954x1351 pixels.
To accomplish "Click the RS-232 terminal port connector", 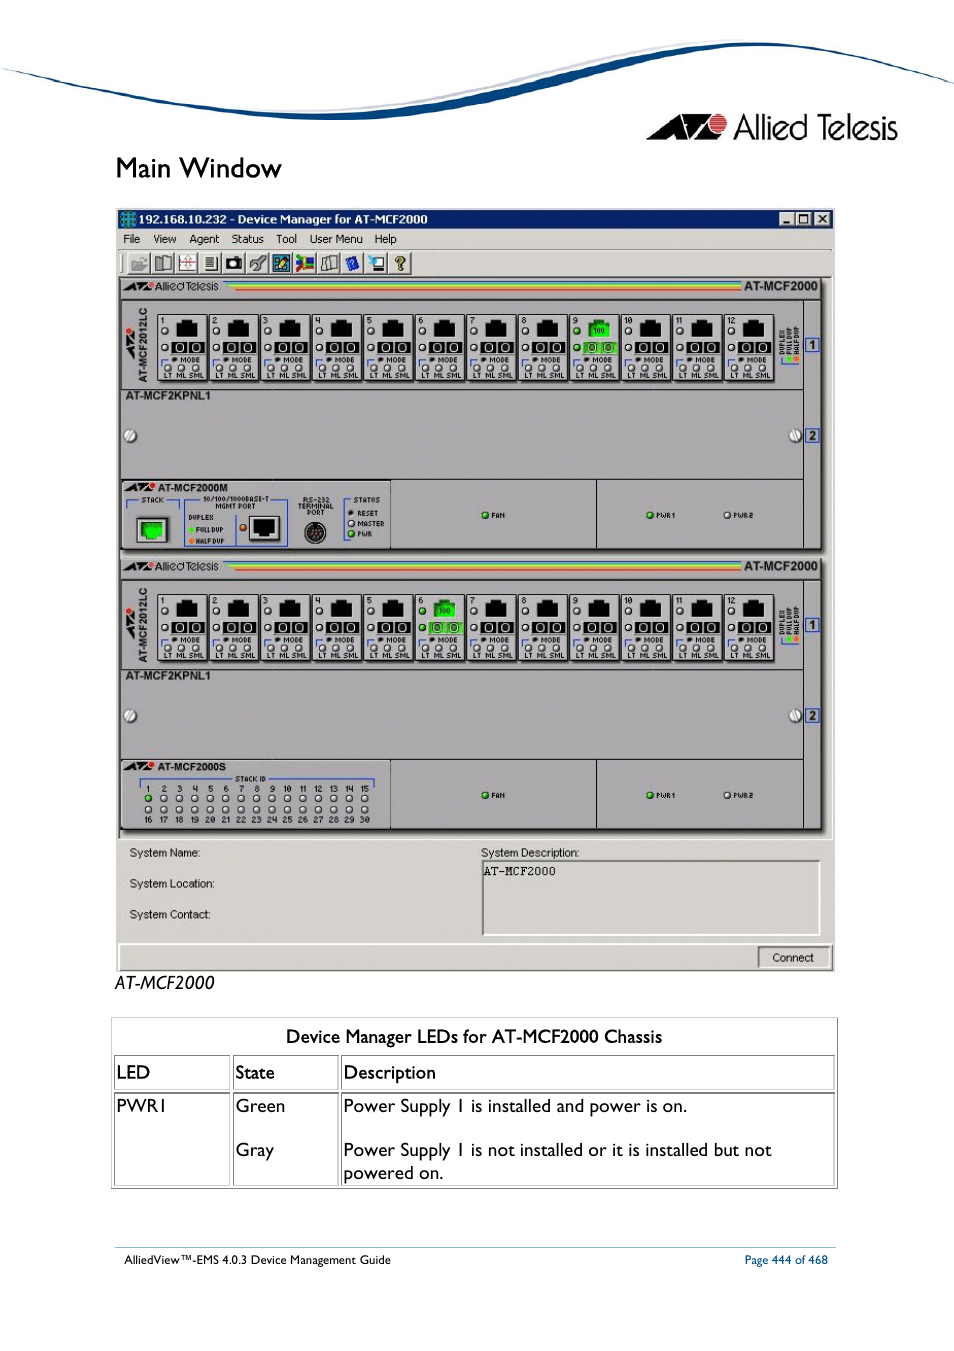I will 315,532.
